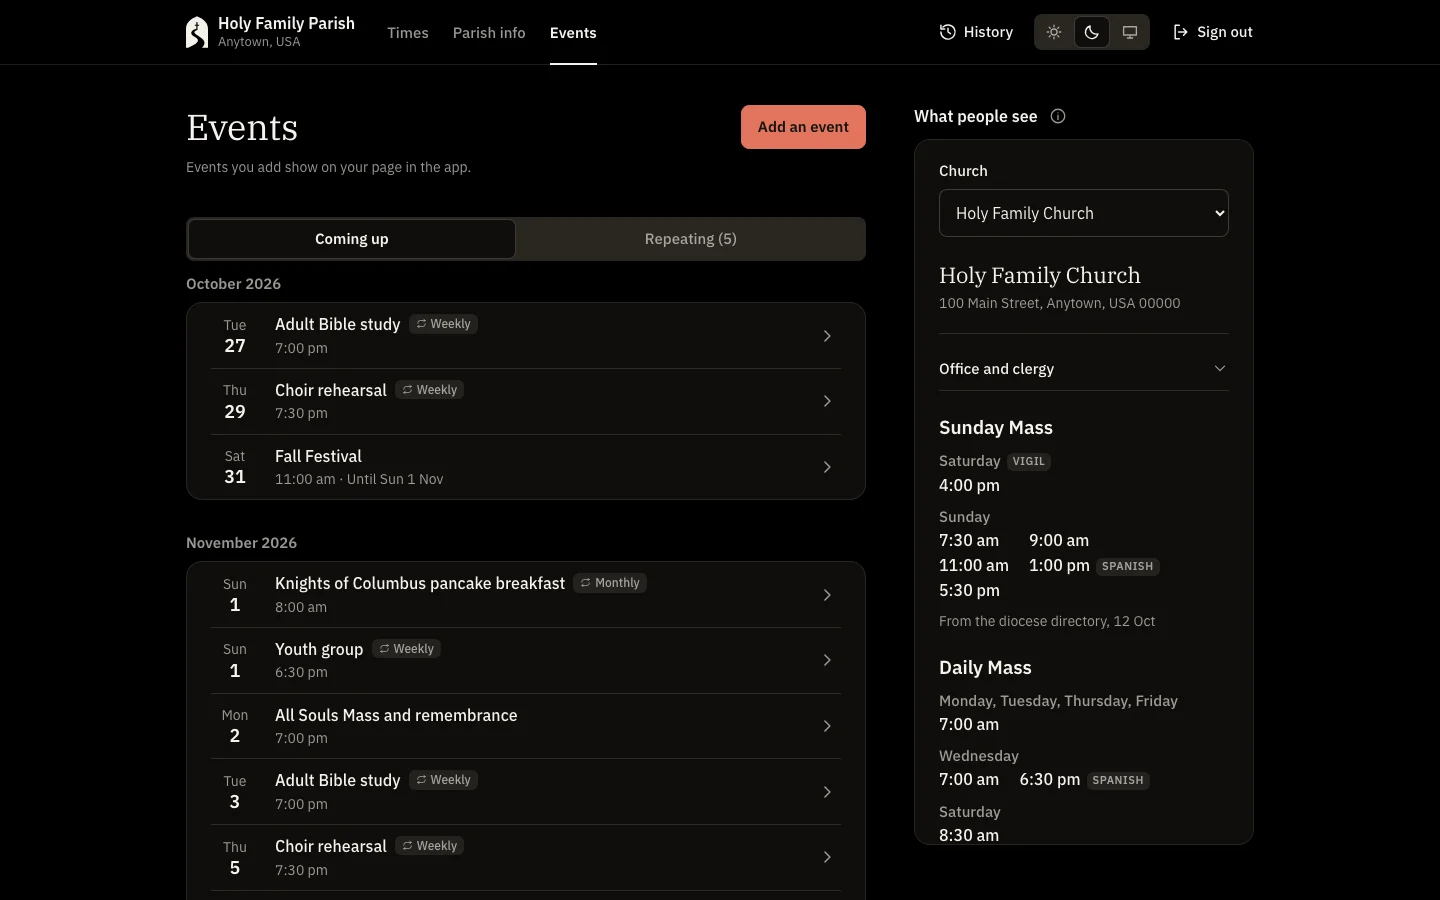Viewport: 1440px width, 900px height.
Task: Go to the Times nav tab
Action: [x=408, y=33]
